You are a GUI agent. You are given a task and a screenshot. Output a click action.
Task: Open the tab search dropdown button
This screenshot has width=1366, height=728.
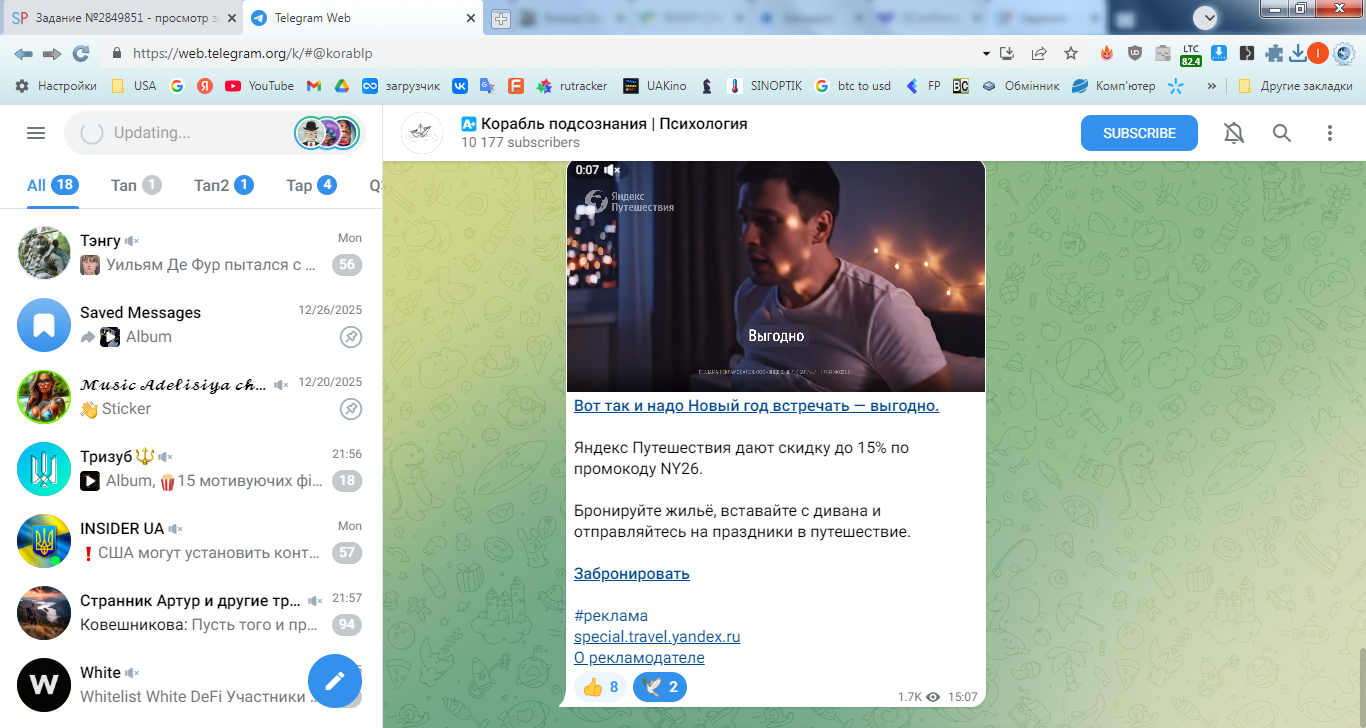(1206, 17)
